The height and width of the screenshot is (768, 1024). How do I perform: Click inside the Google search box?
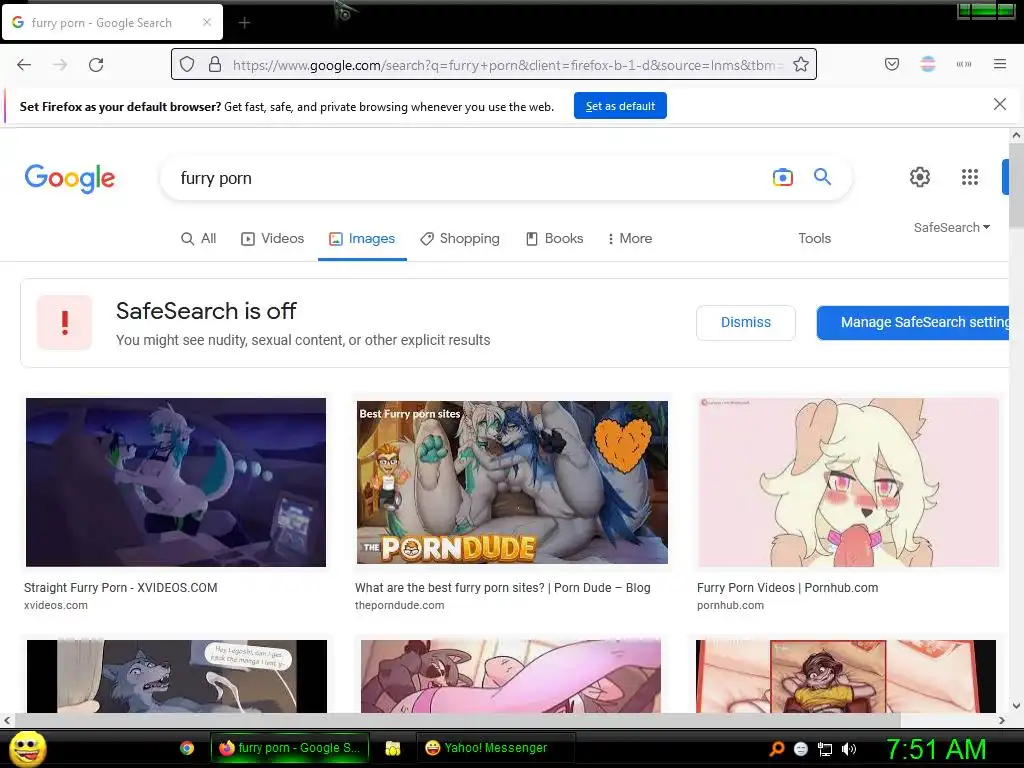pyautogui.click(x=470, y=178)
